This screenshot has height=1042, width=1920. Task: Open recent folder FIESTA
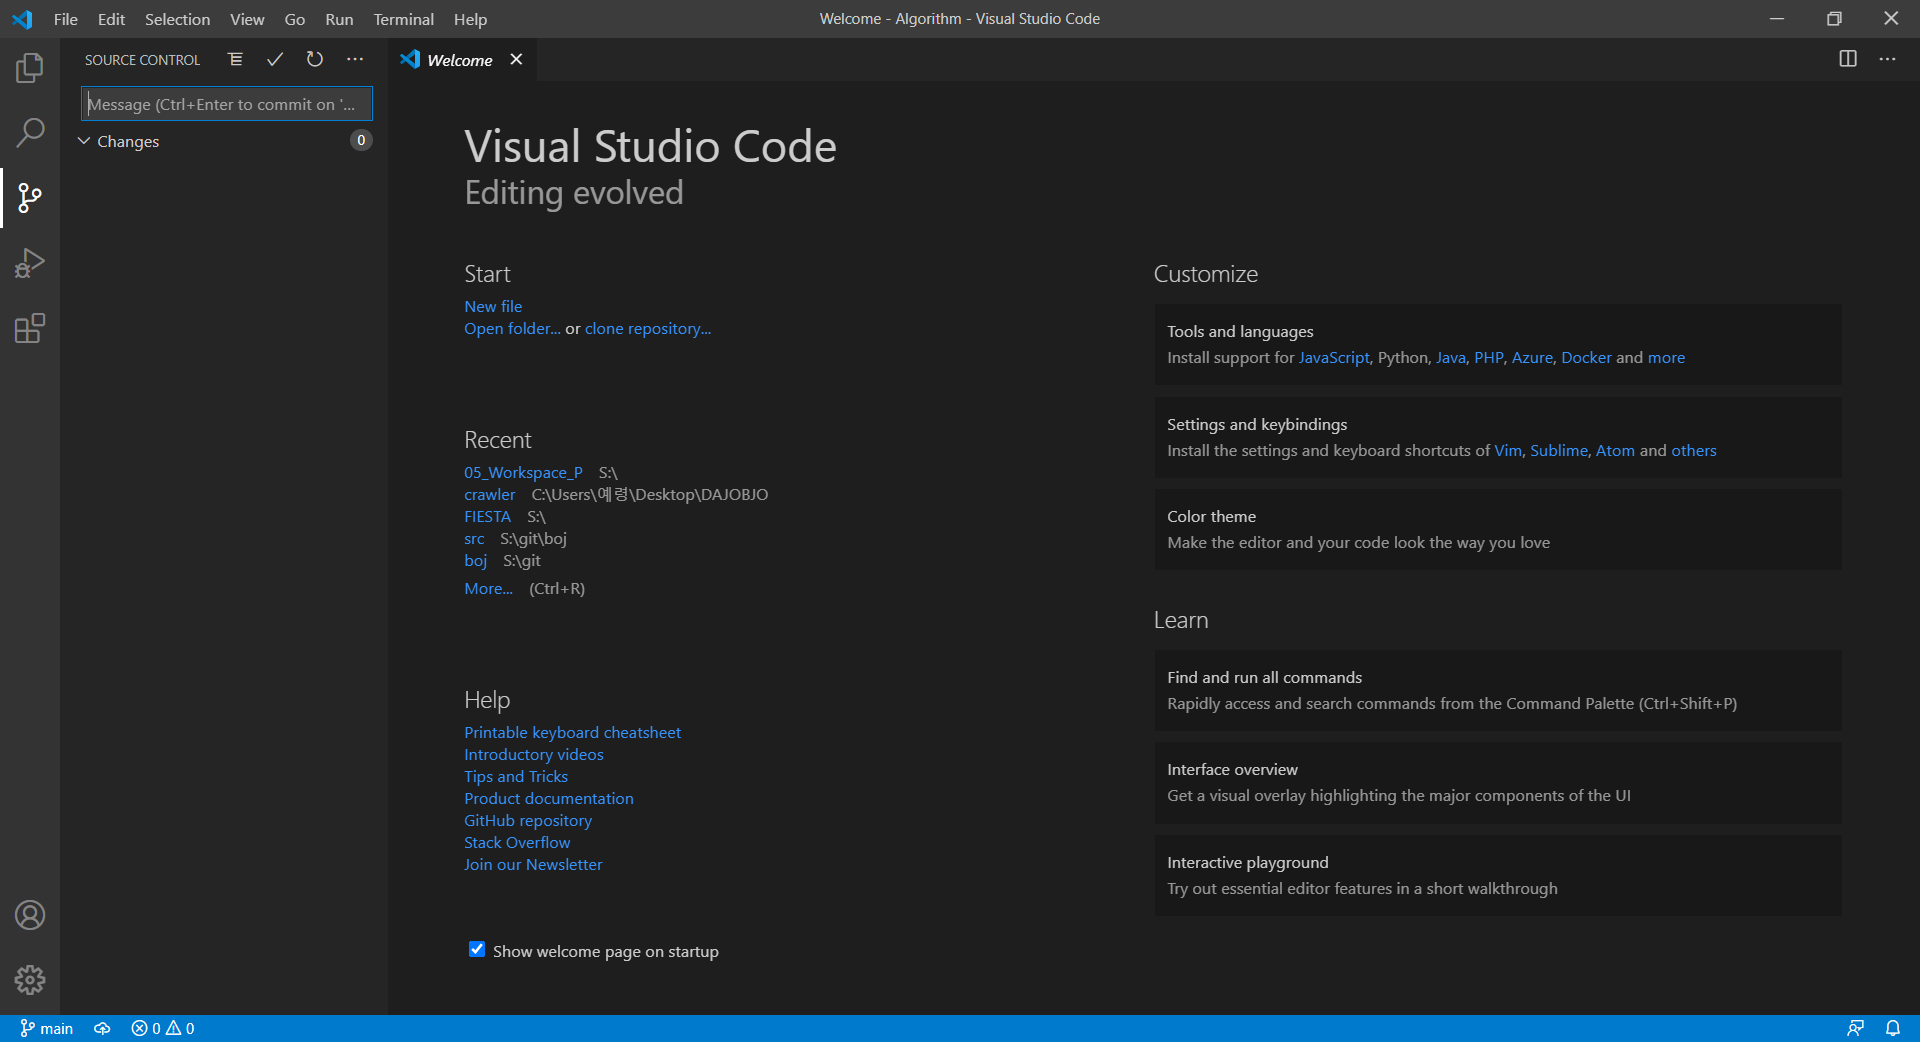point(487,516)
